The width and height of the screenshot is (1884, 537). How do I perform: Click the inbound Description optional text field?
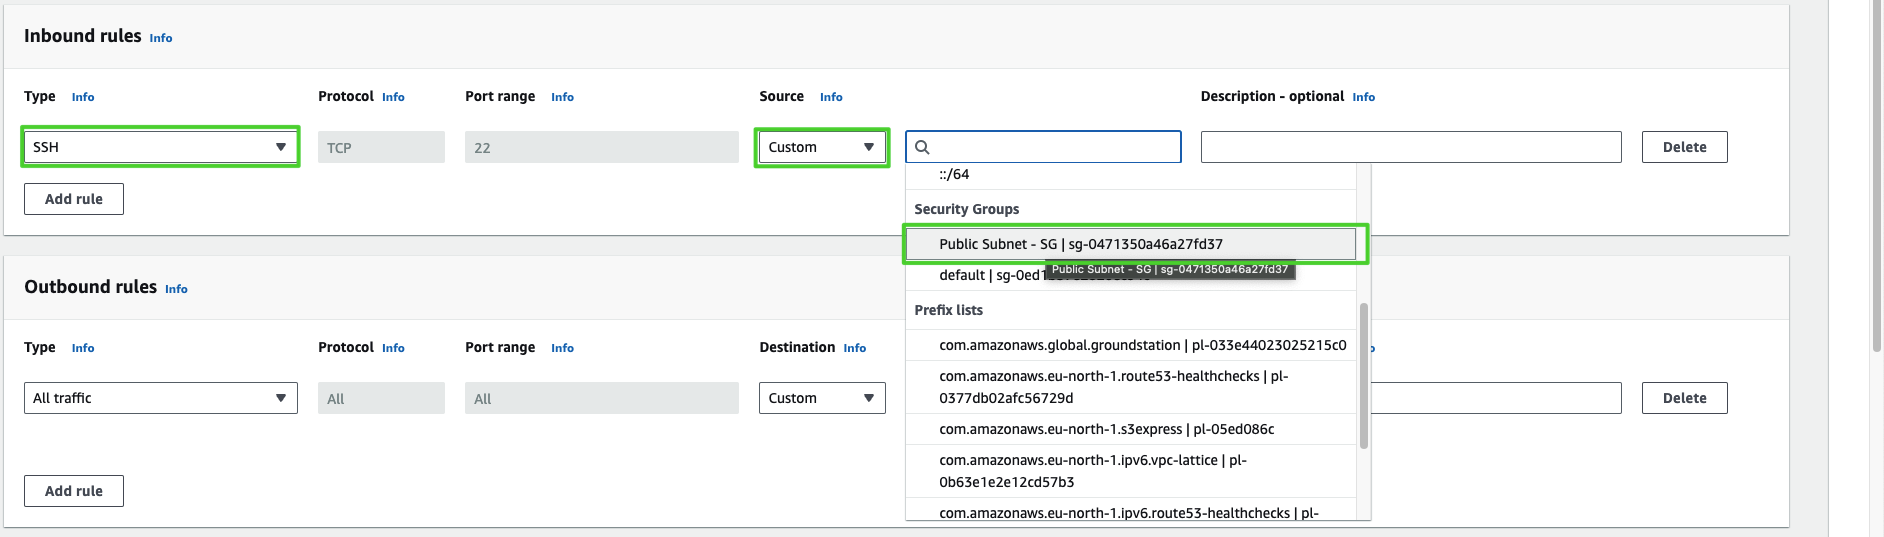click(x=1410, y=147)
